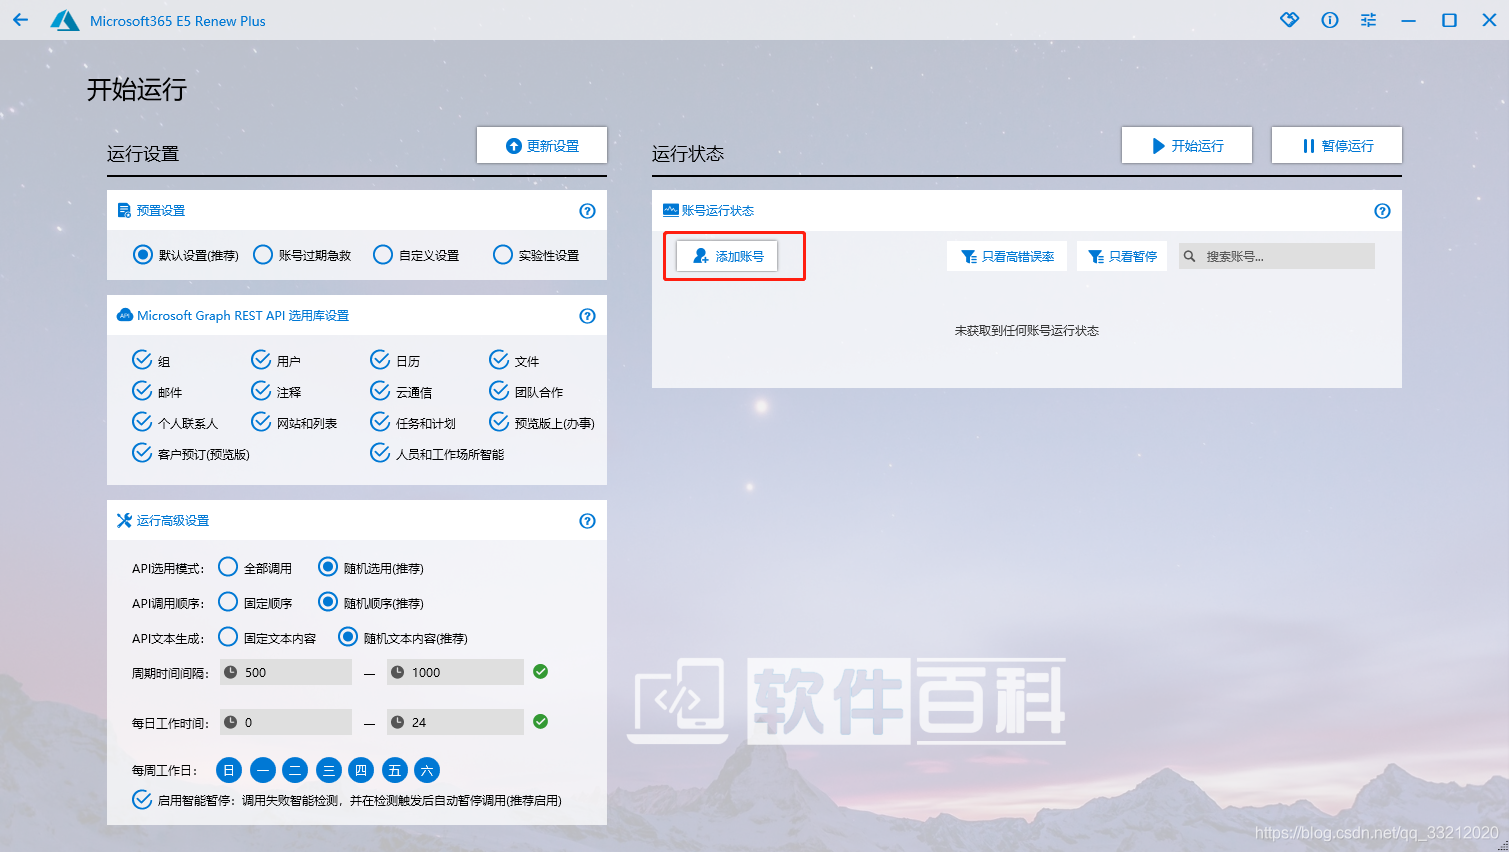Click the heart handshake icon in title bar
Image resolution: width=1509 pixels, height=852 pixels.
click(1289, 20)
